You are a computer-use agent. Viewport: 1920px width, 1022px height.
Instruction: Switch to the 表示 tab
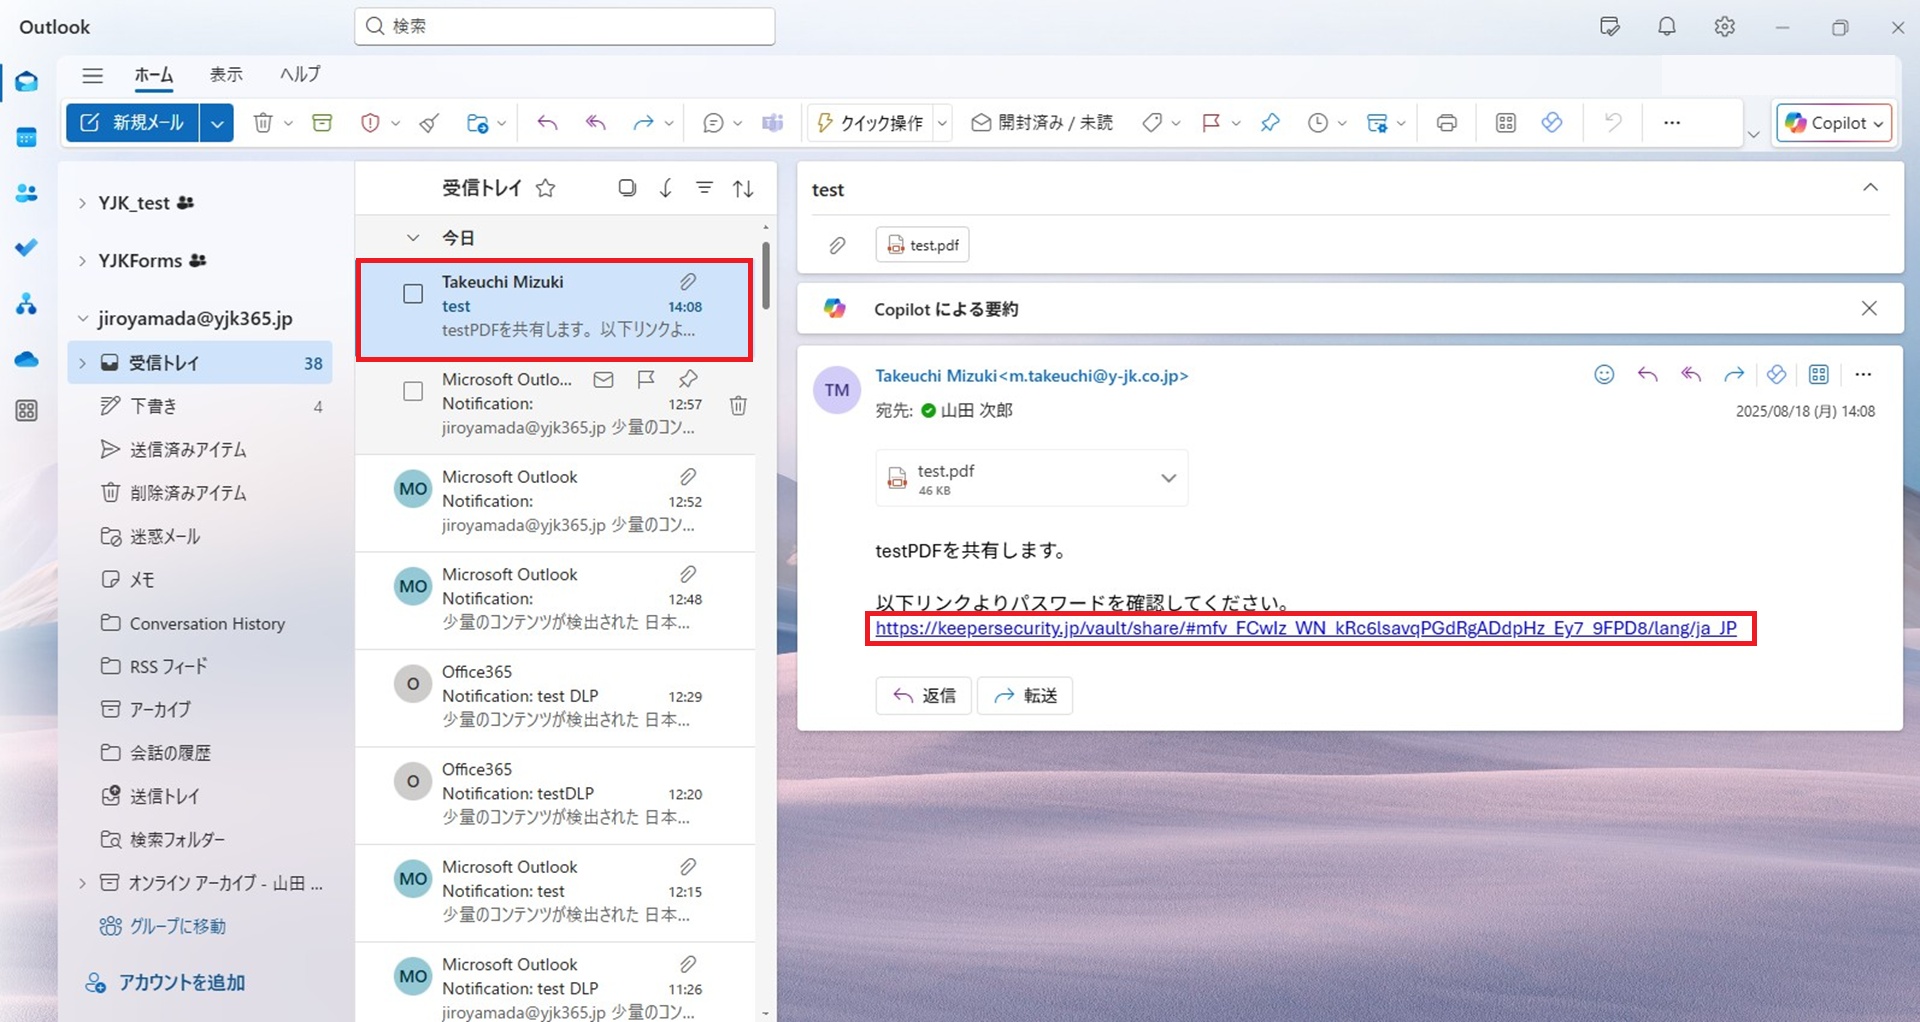point(226,75)
